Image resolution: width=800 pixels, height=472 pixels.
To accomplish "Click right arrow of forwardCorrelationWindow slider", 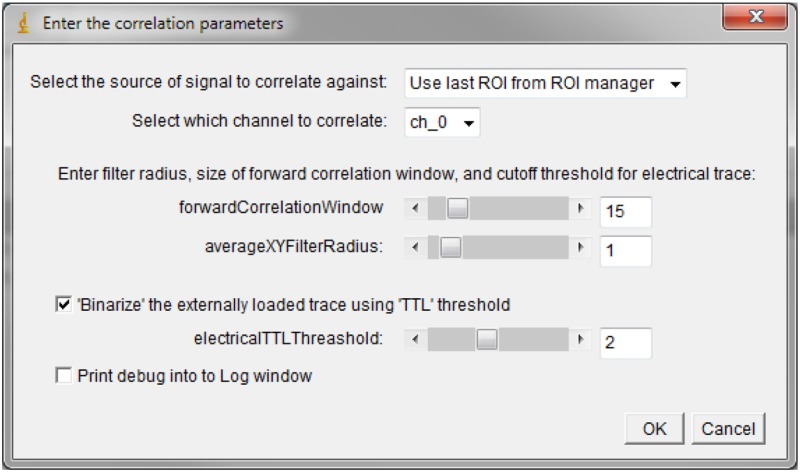I will (x=582, y=209).
